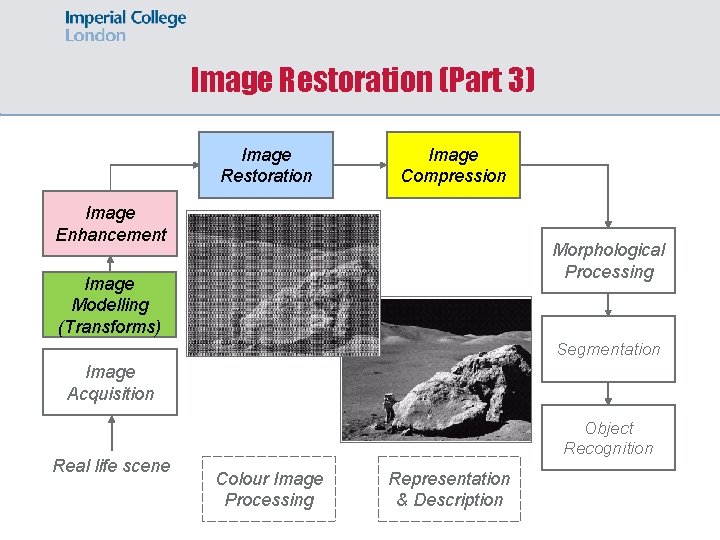This screenshot has width=720, height=540.
Task: Click the Segmentation box
Action: point(608,349)
